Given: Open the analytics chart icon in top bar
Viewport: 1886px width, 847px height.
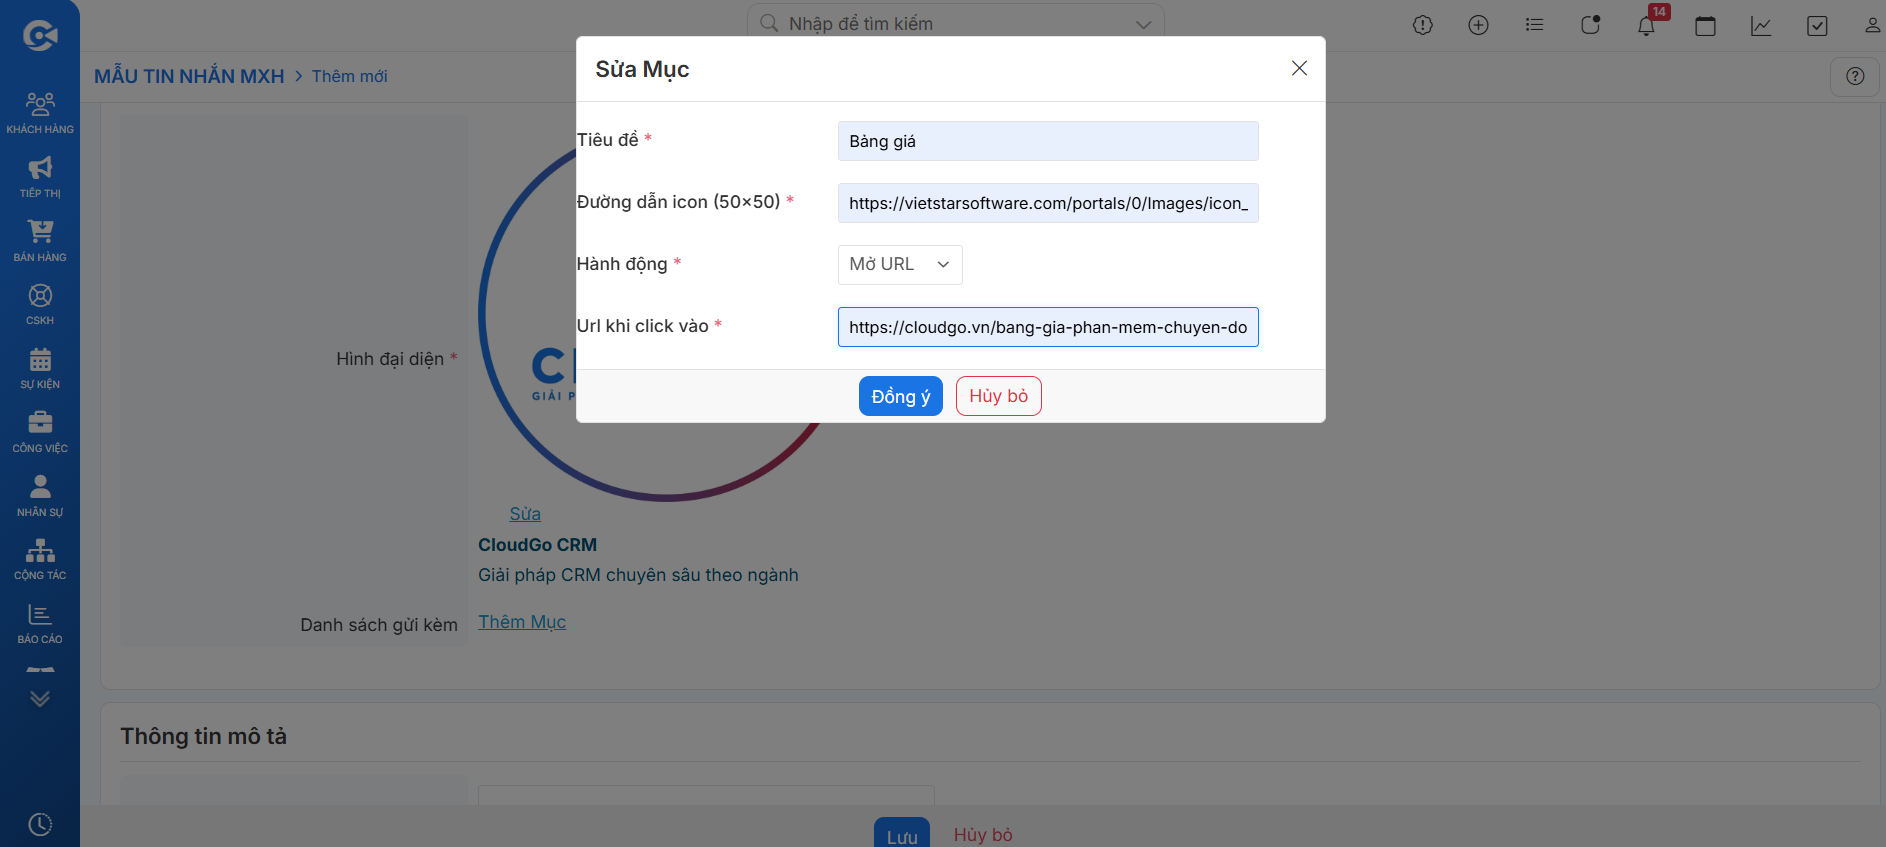Looking at the screenshot, I should point(1761,25).
